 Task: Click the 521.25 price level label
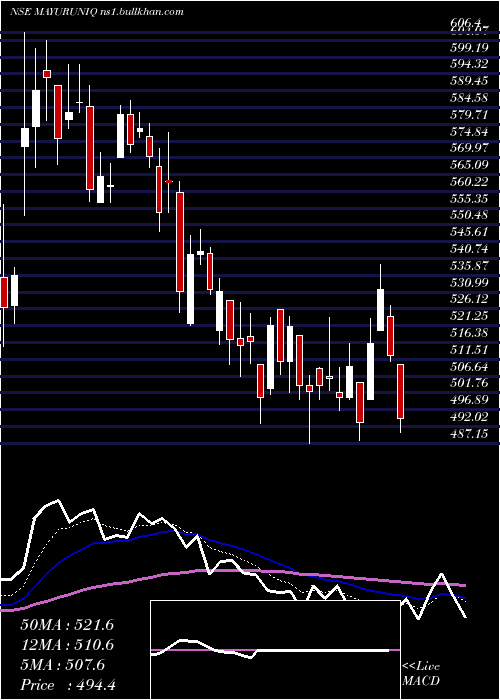coord(469,316)
